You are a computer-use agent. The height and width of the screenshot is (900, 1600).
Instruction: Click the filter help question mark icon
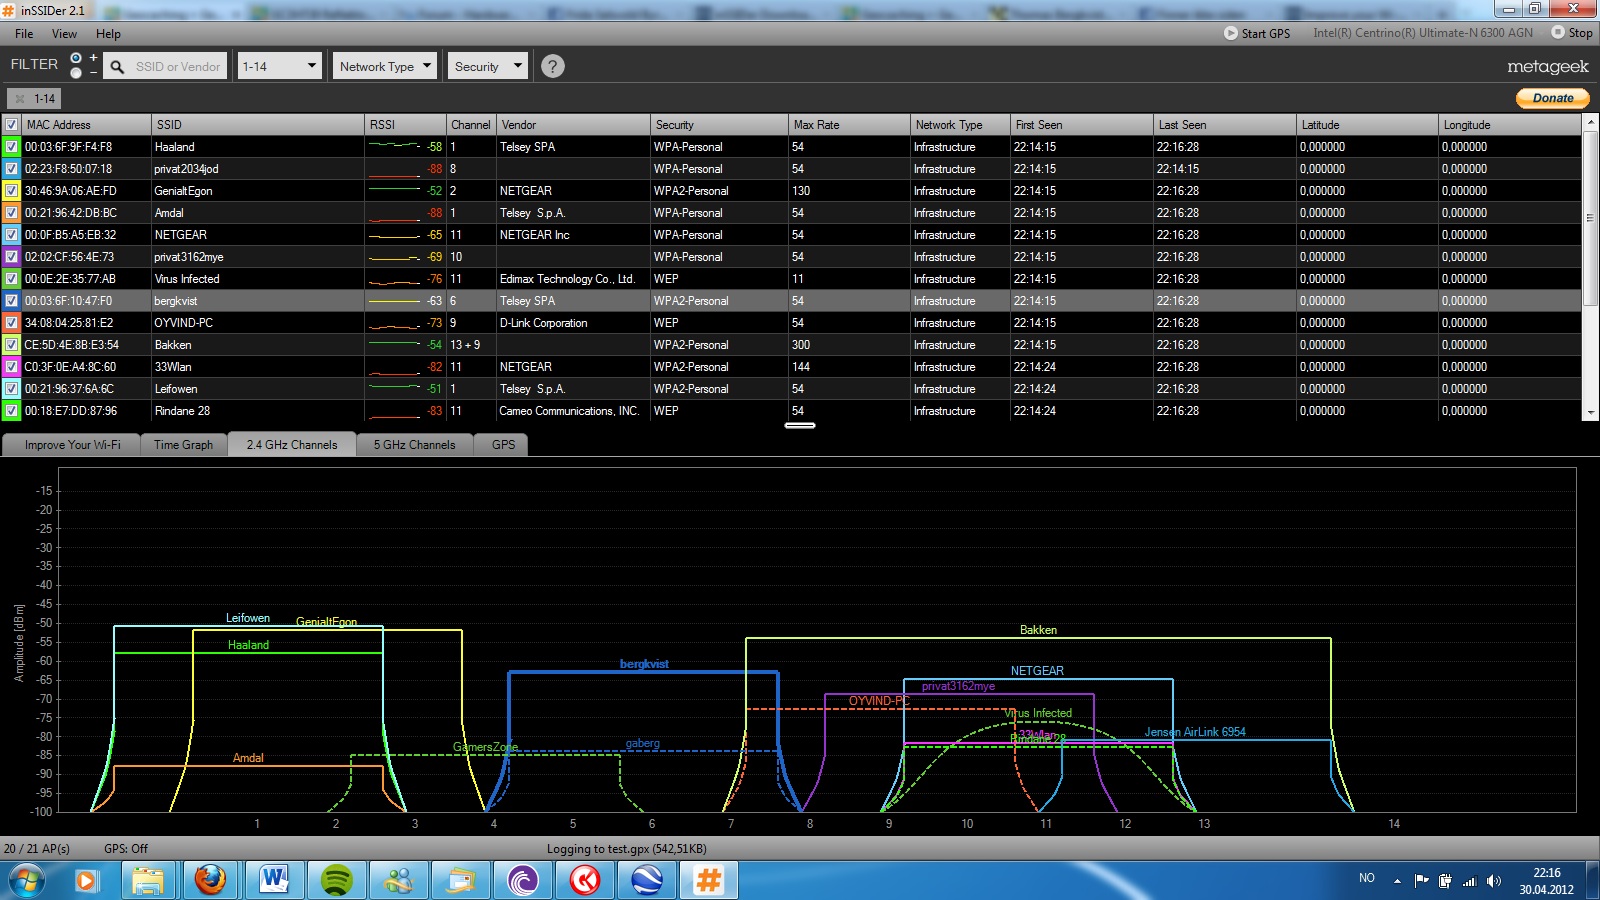click(552, 66)
